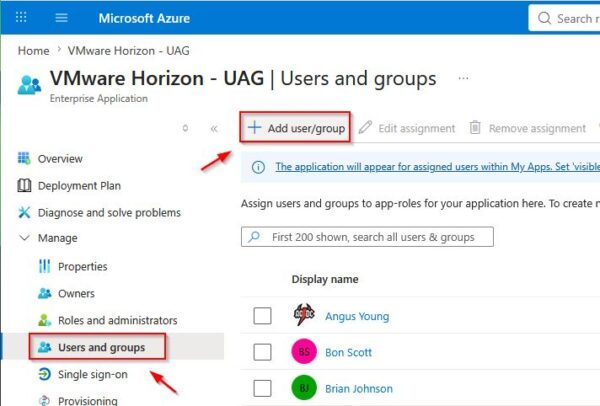
Task: Click the Owners people icon
Action: pos(45,293)
